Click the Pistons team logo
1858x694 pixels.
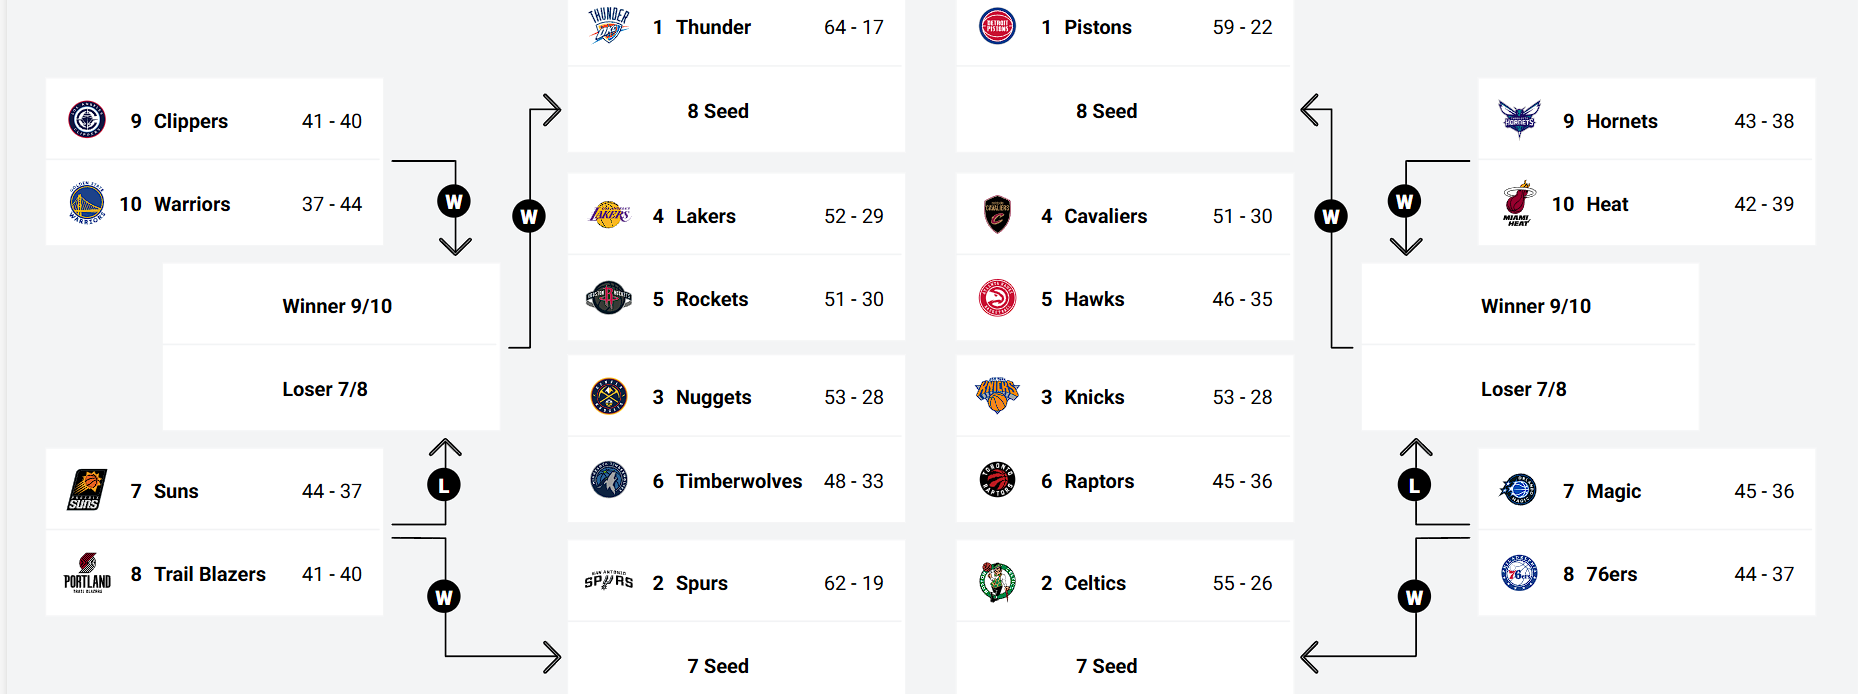(x=997, y=26)
